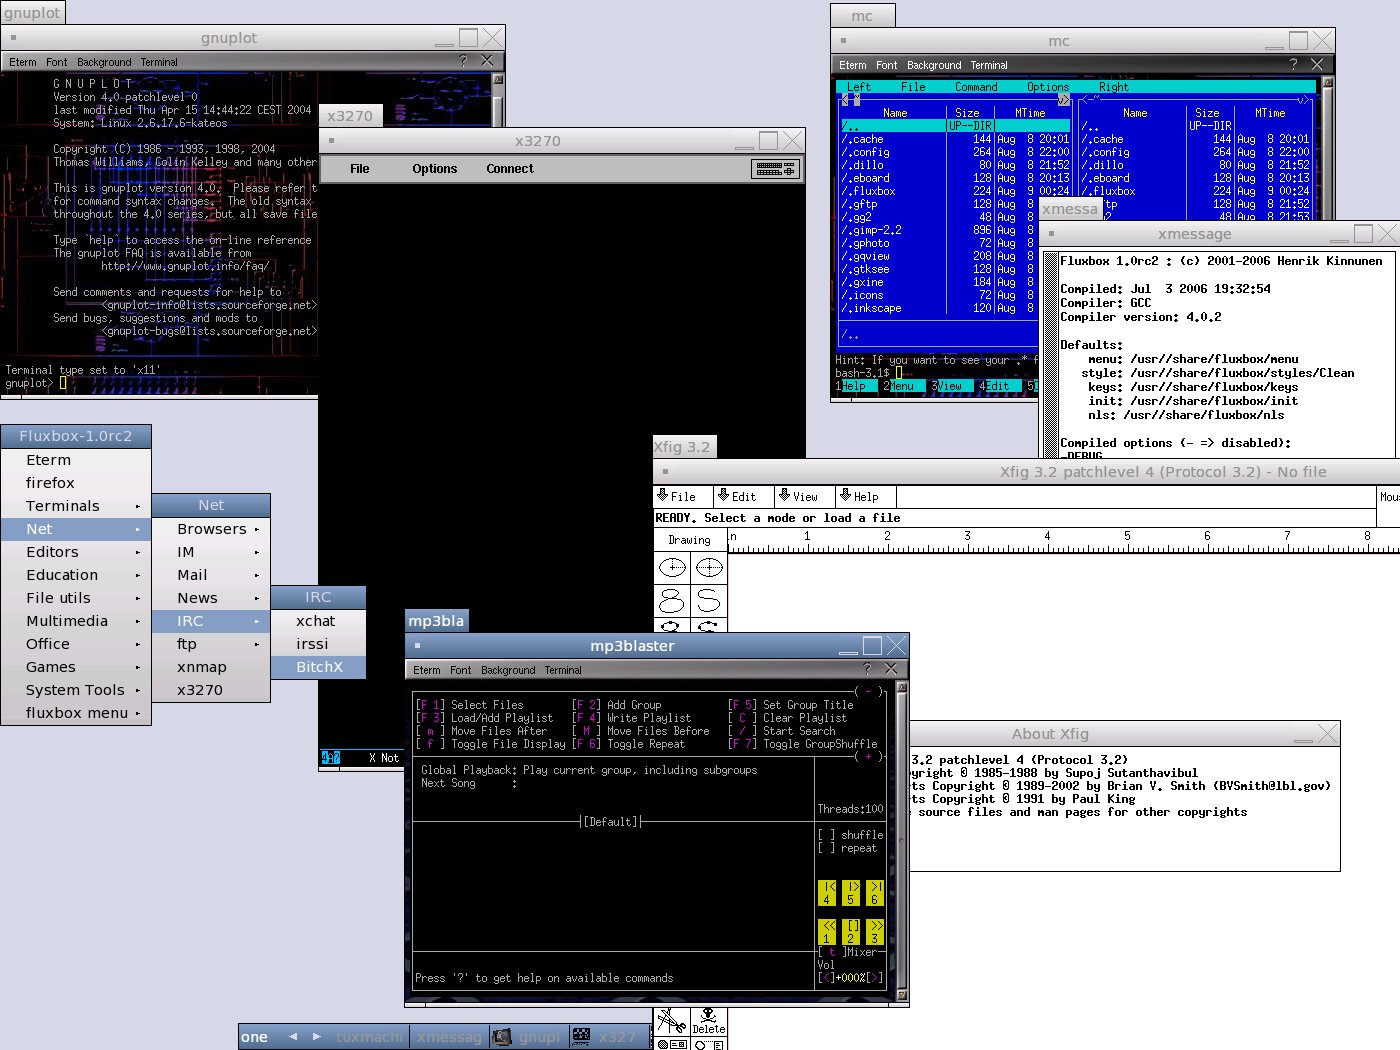Open the Background menu in mp3blaster's Eterm bar
Viewport: 1400px width, 1050px height.
coord(508,670)
